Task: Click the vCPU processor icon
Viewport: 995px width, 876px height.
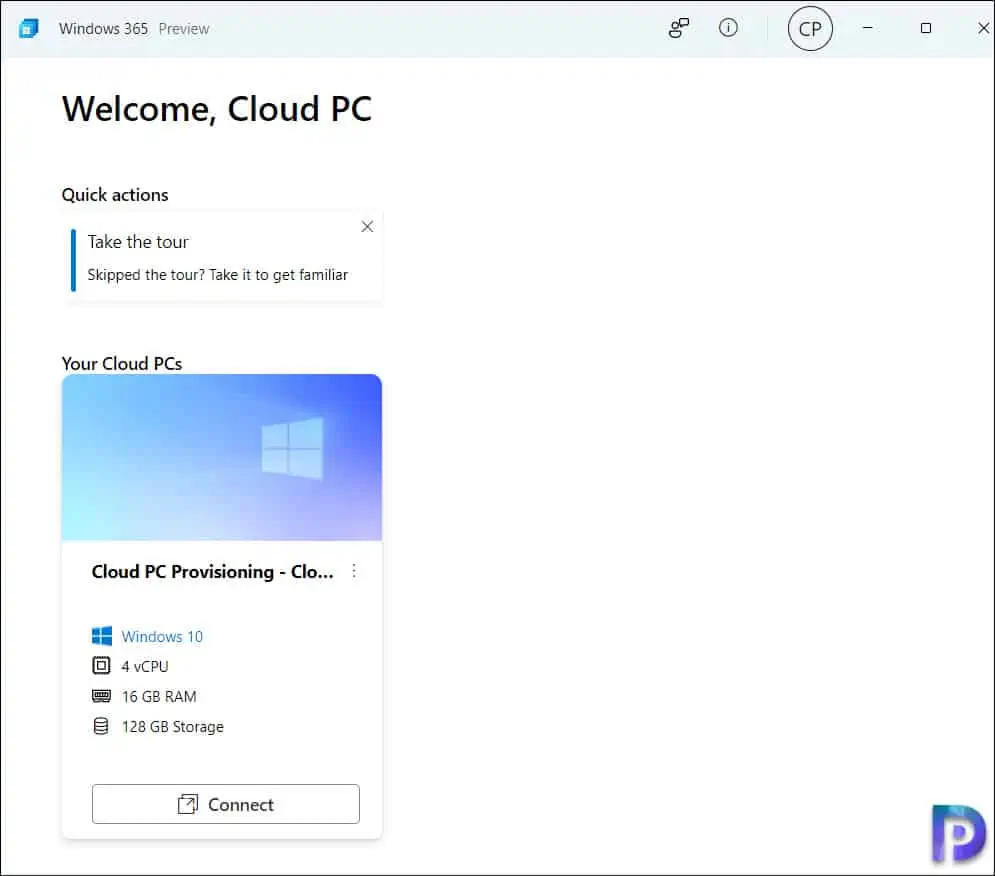Action: pyautogui.click(x=101, y=666)
